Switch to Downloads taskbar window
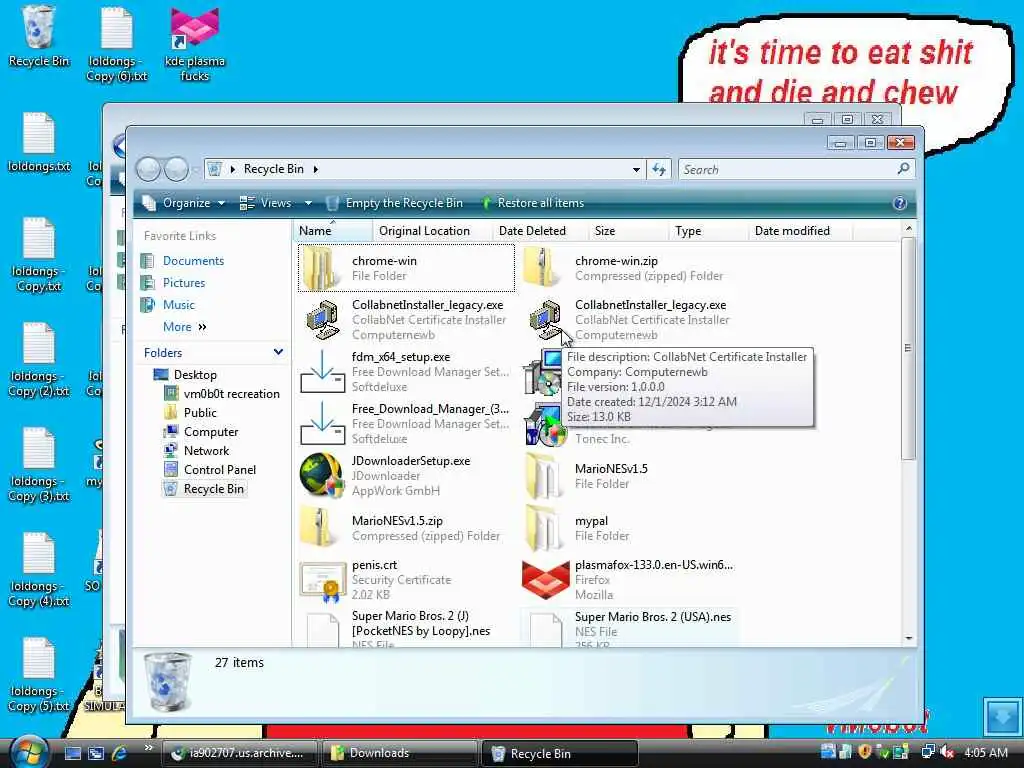Screen dimensions: 1024x768 pyautogui.click(x=399, y=753)
